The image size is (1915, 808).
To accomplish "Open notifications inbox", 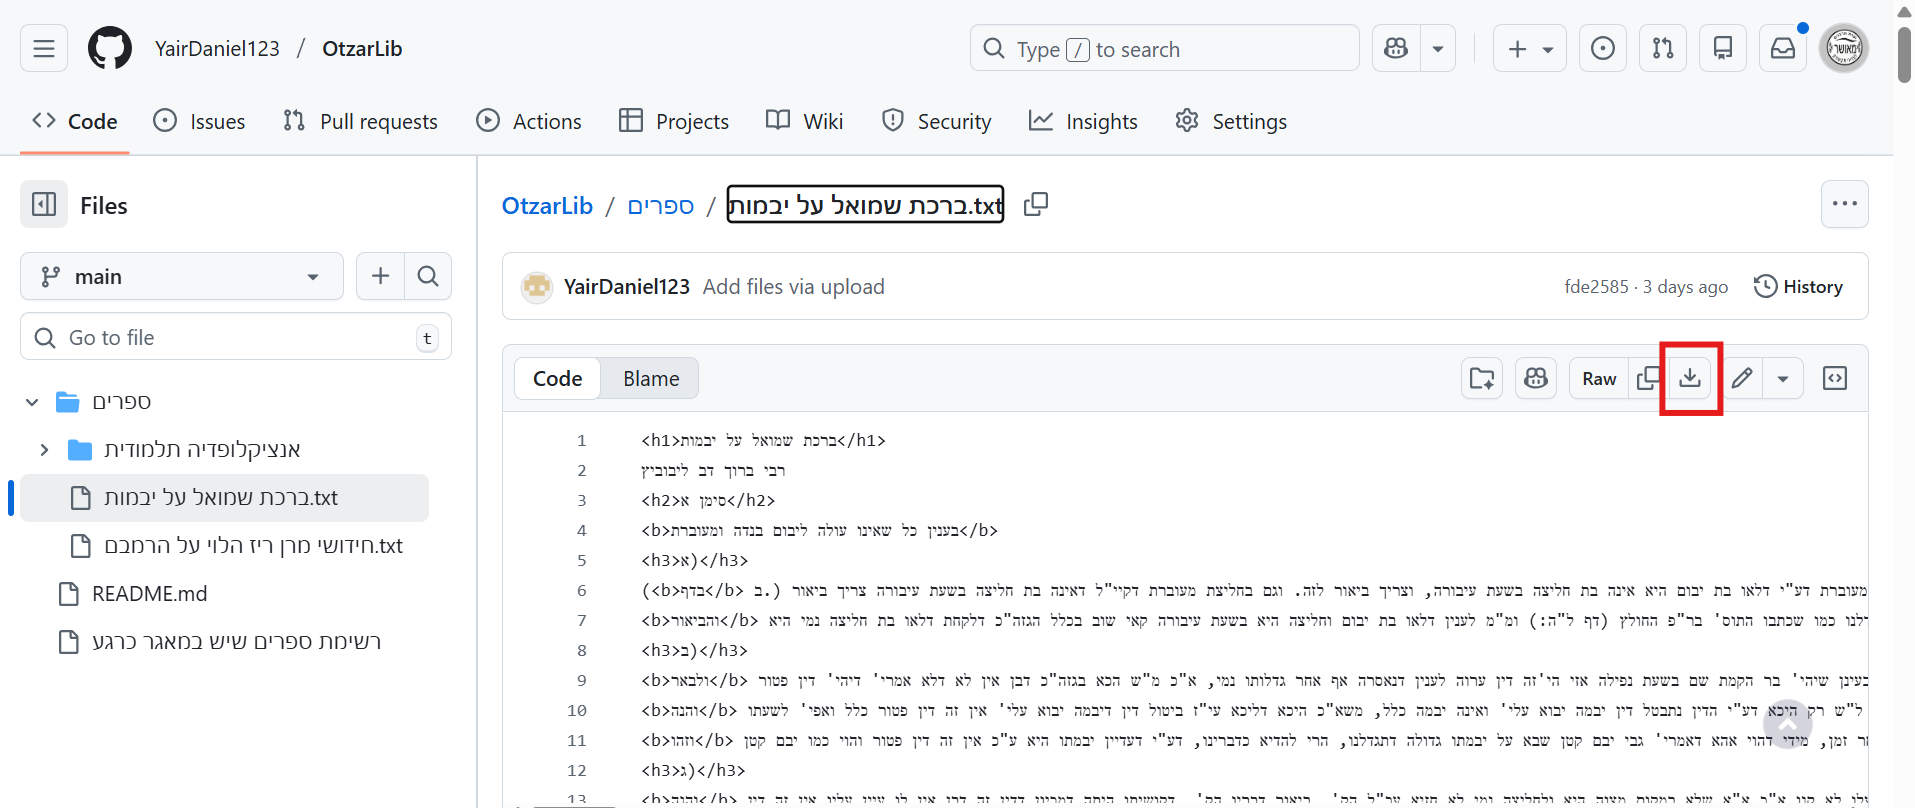I will [1783, 48].
